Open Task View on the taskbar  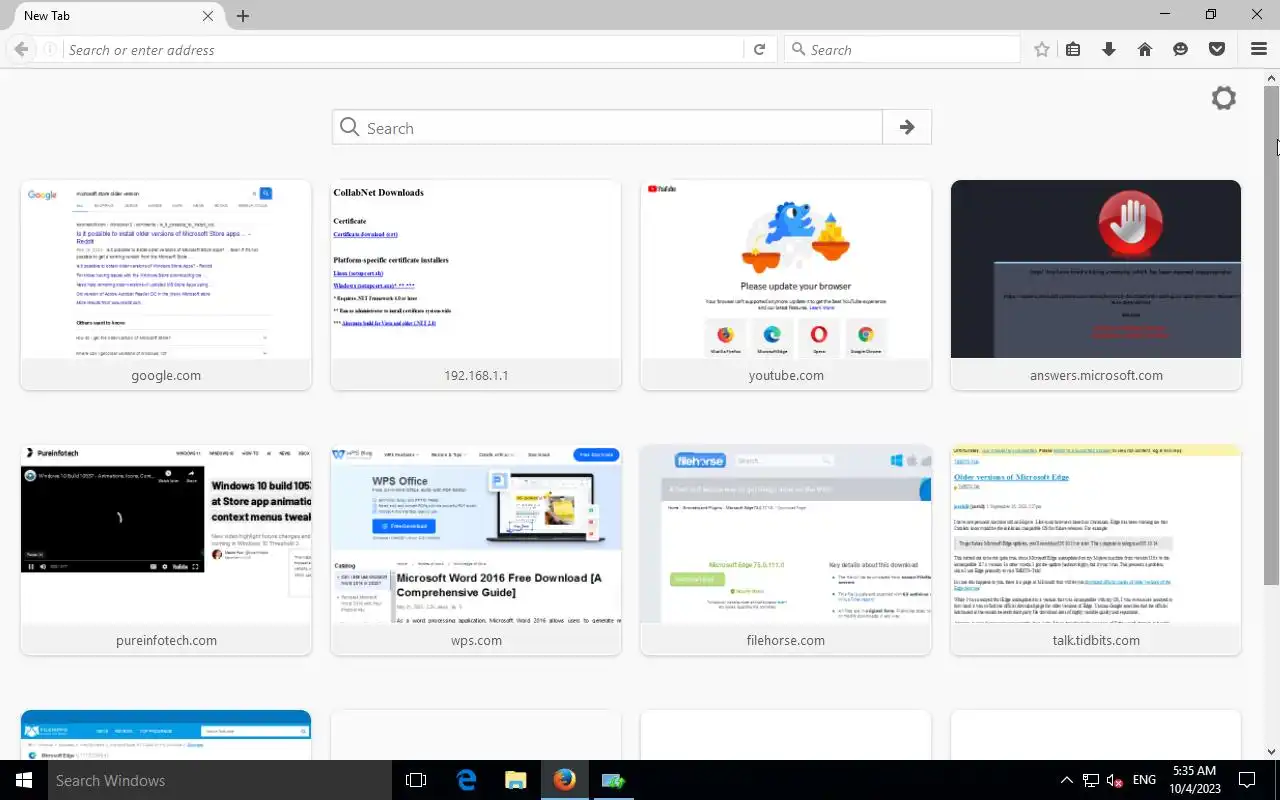point(416,780)
